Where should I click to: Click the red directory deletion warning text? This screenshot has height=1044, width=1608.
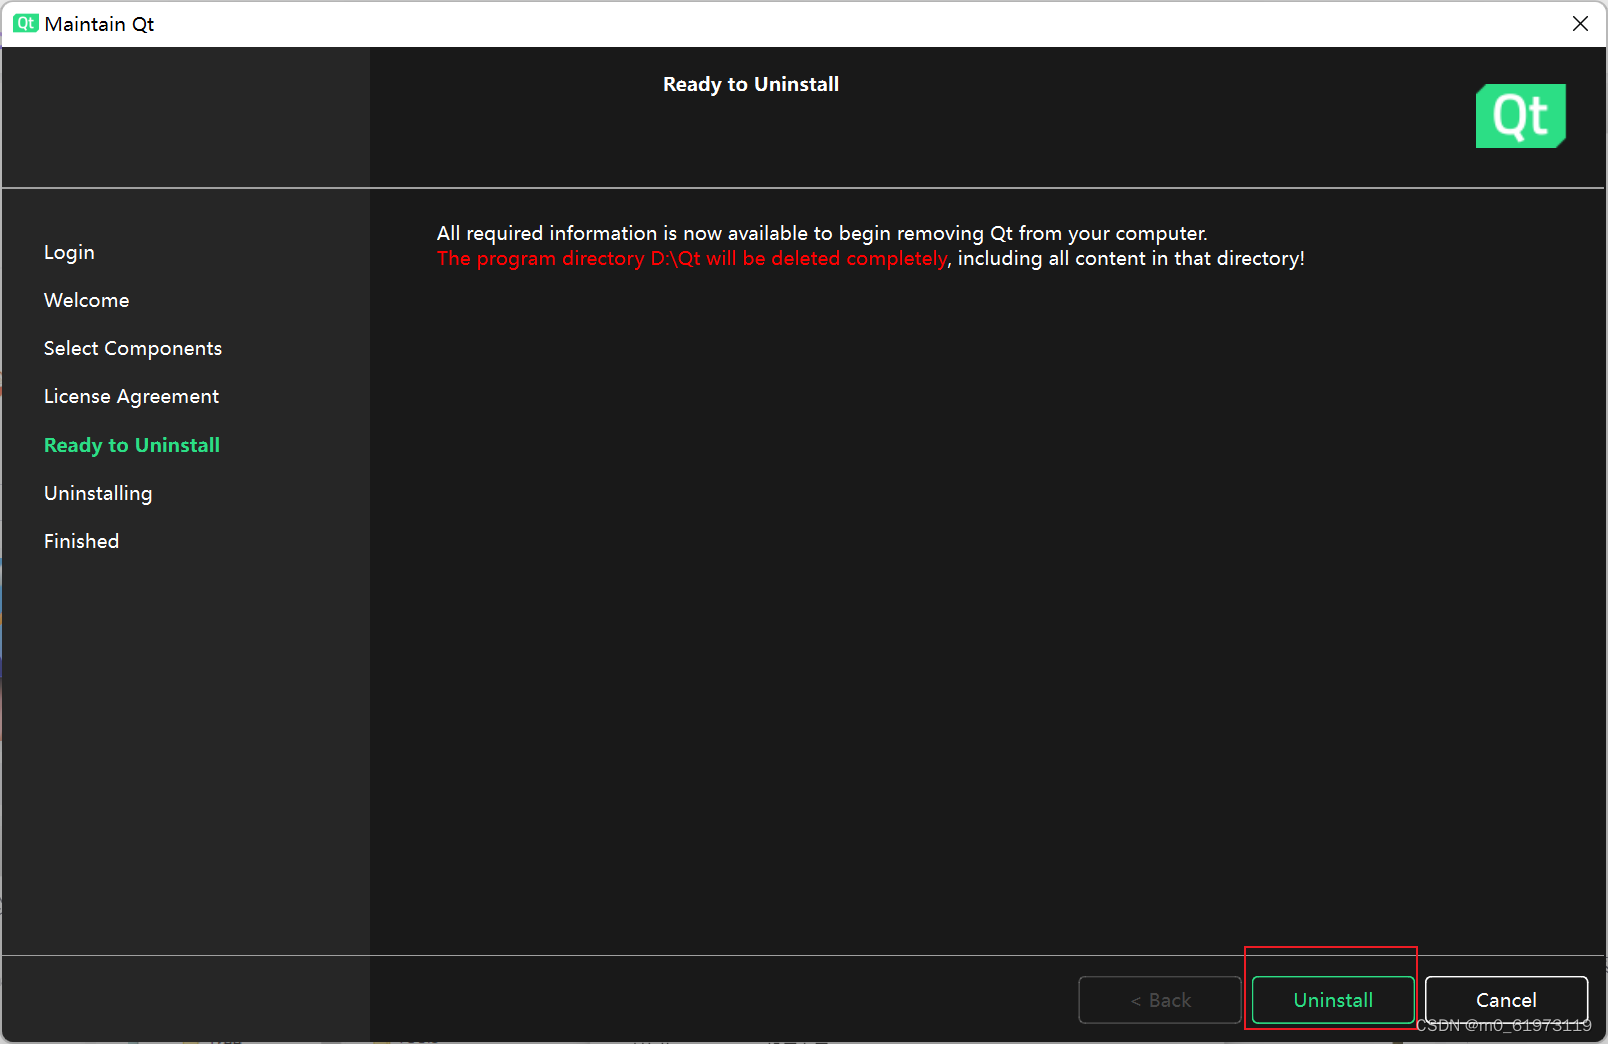pos(692,258)
